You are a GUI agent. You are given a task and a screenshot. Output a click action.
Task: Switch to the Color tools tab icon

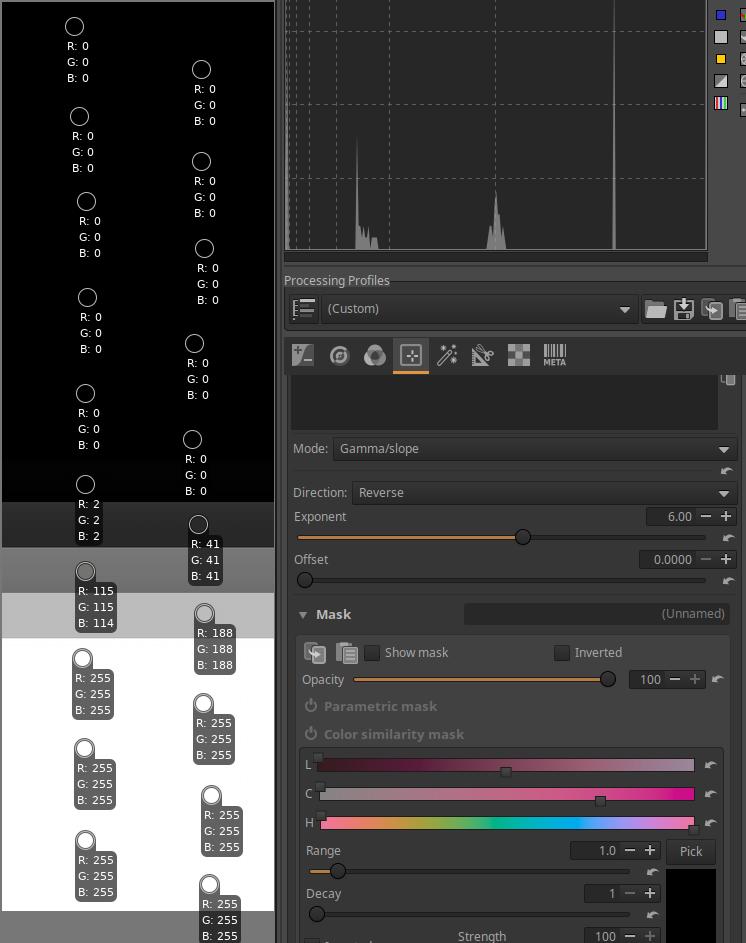(374, 355)
